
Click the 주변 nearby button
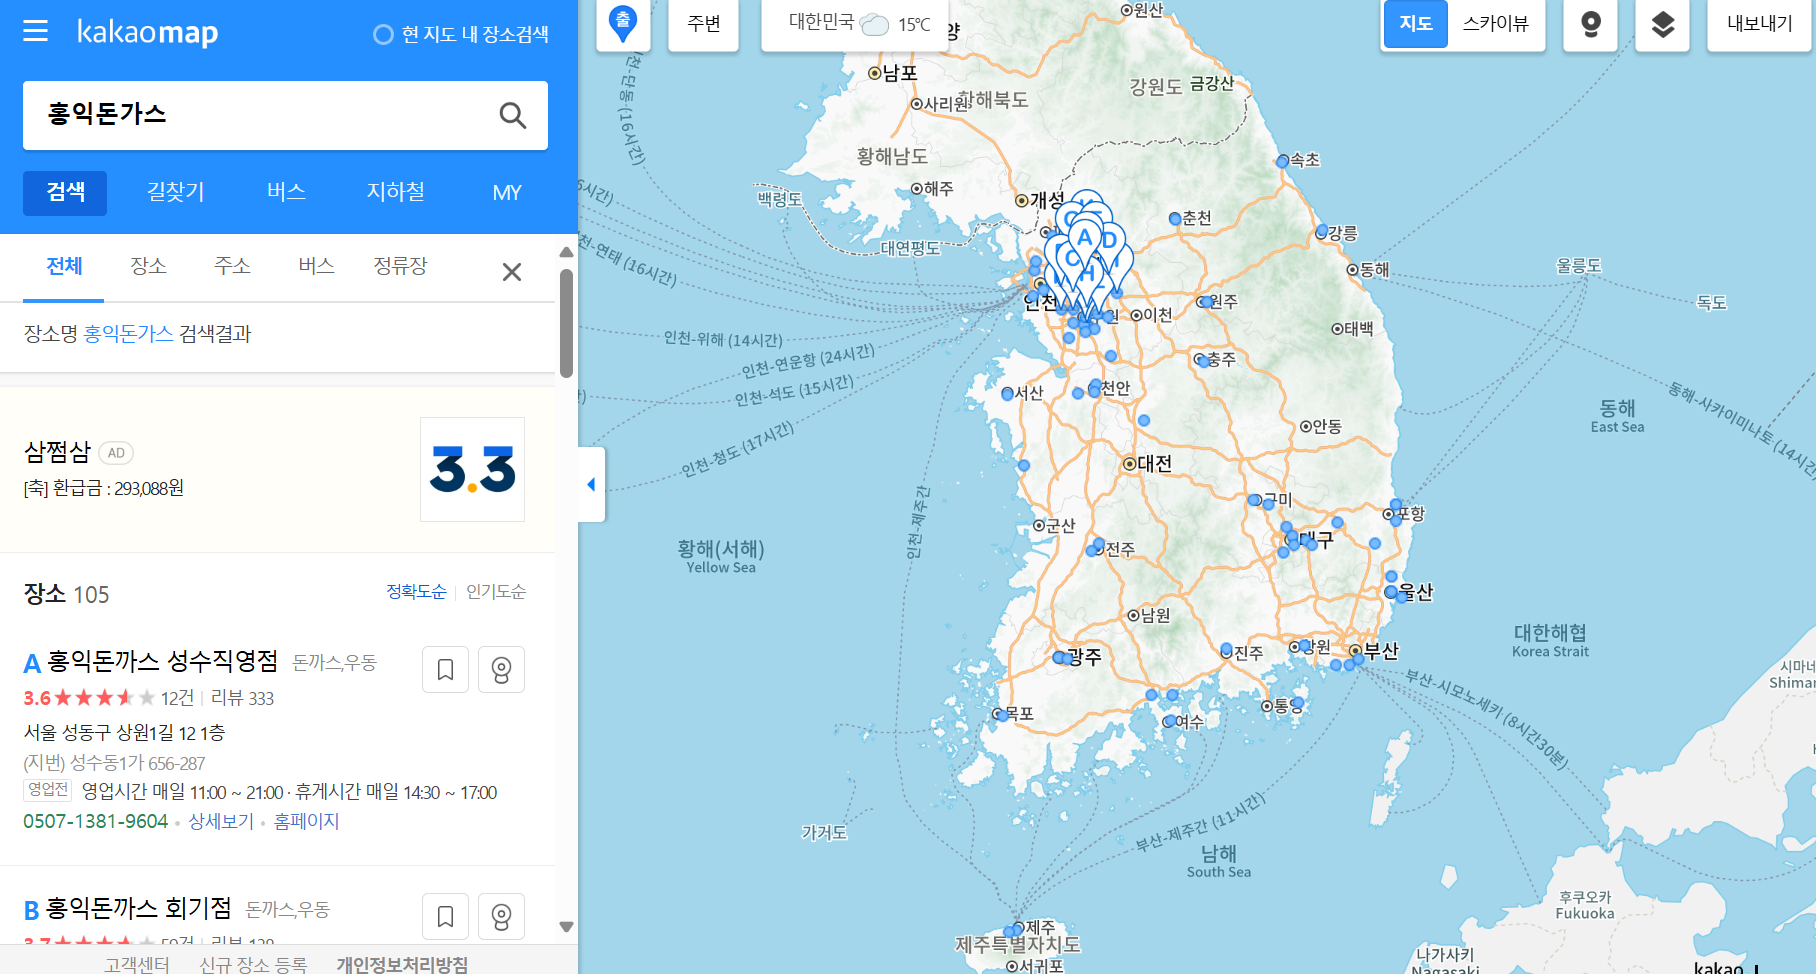click(x=704, y=24)
